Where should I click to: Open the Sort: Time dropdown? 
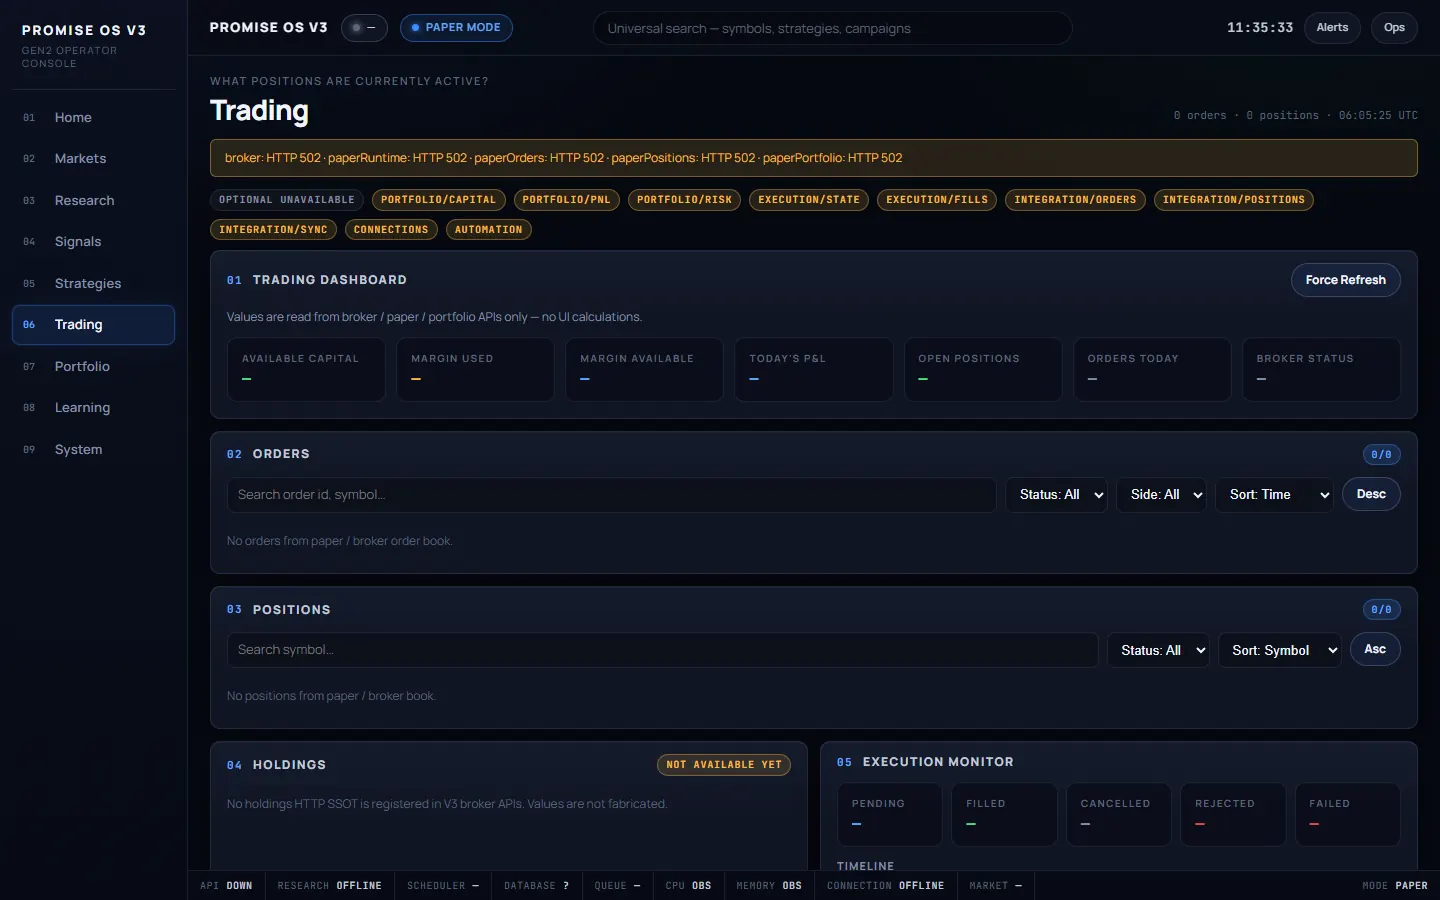(1274, 495)
